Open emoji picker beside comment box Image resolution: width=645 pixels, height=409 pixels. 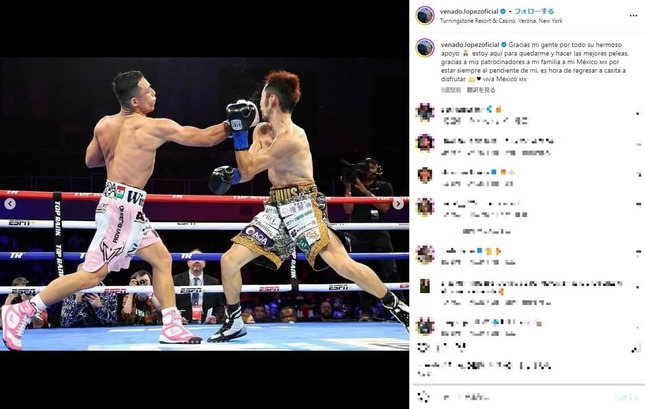click(423, 397)
